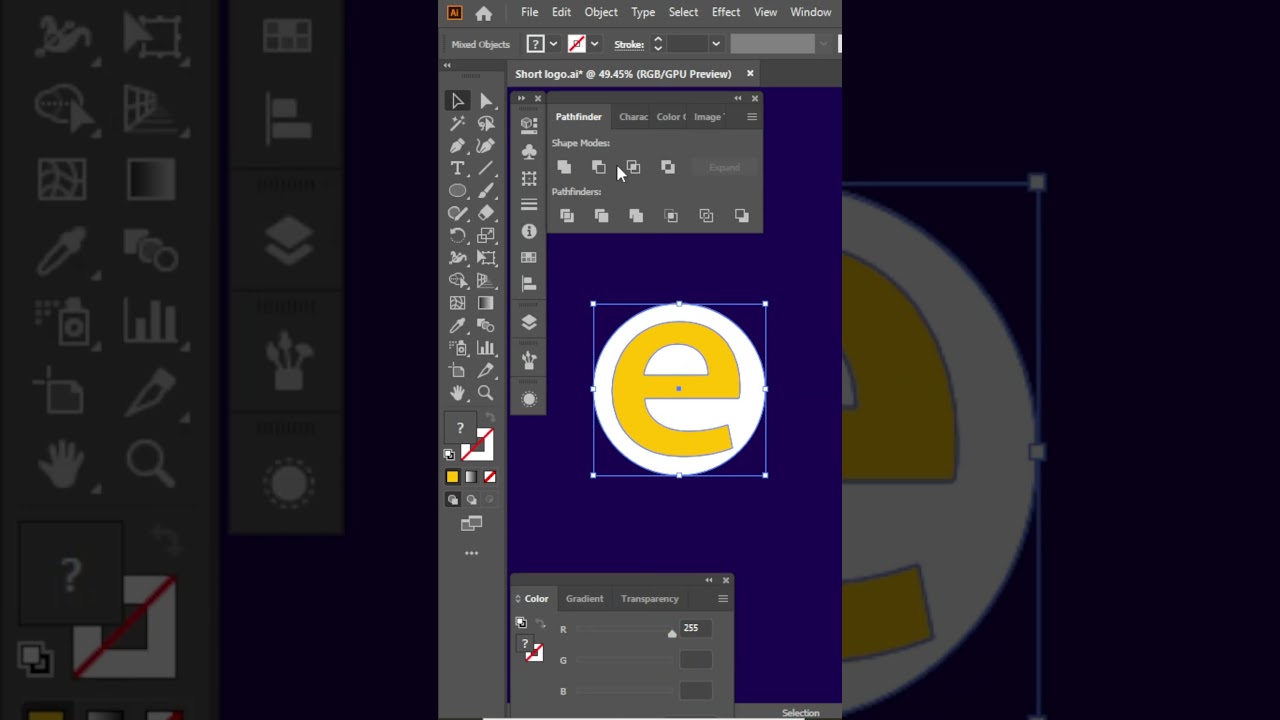Apply Minus Front shape mode
This screenshot has width=1280, height=720.
click(x=599, y=167)
